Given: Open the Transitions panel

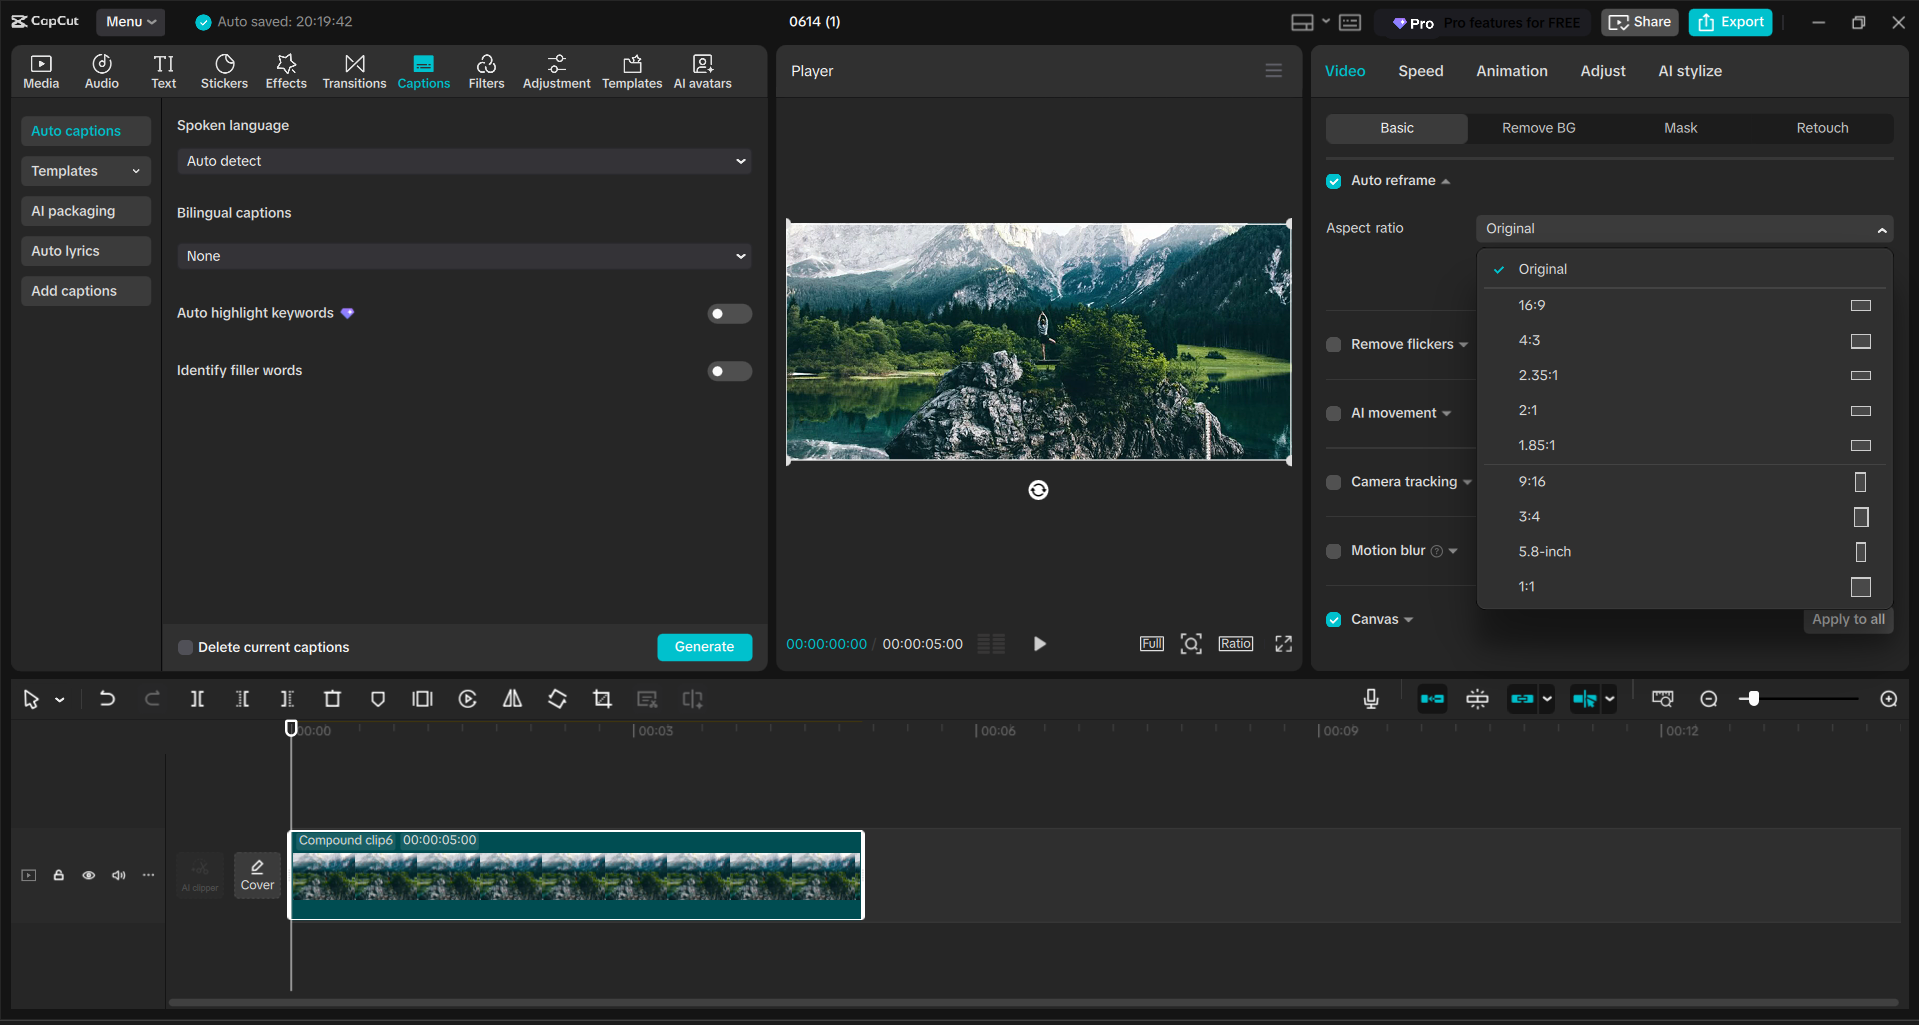Looking at the screenshot, I should (x=354, y=70).
